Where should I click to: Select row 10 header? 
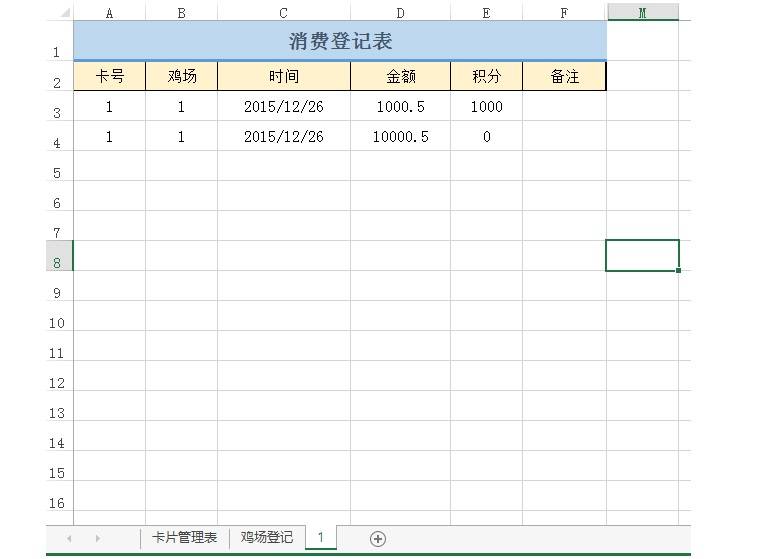(x=59, y=316)
